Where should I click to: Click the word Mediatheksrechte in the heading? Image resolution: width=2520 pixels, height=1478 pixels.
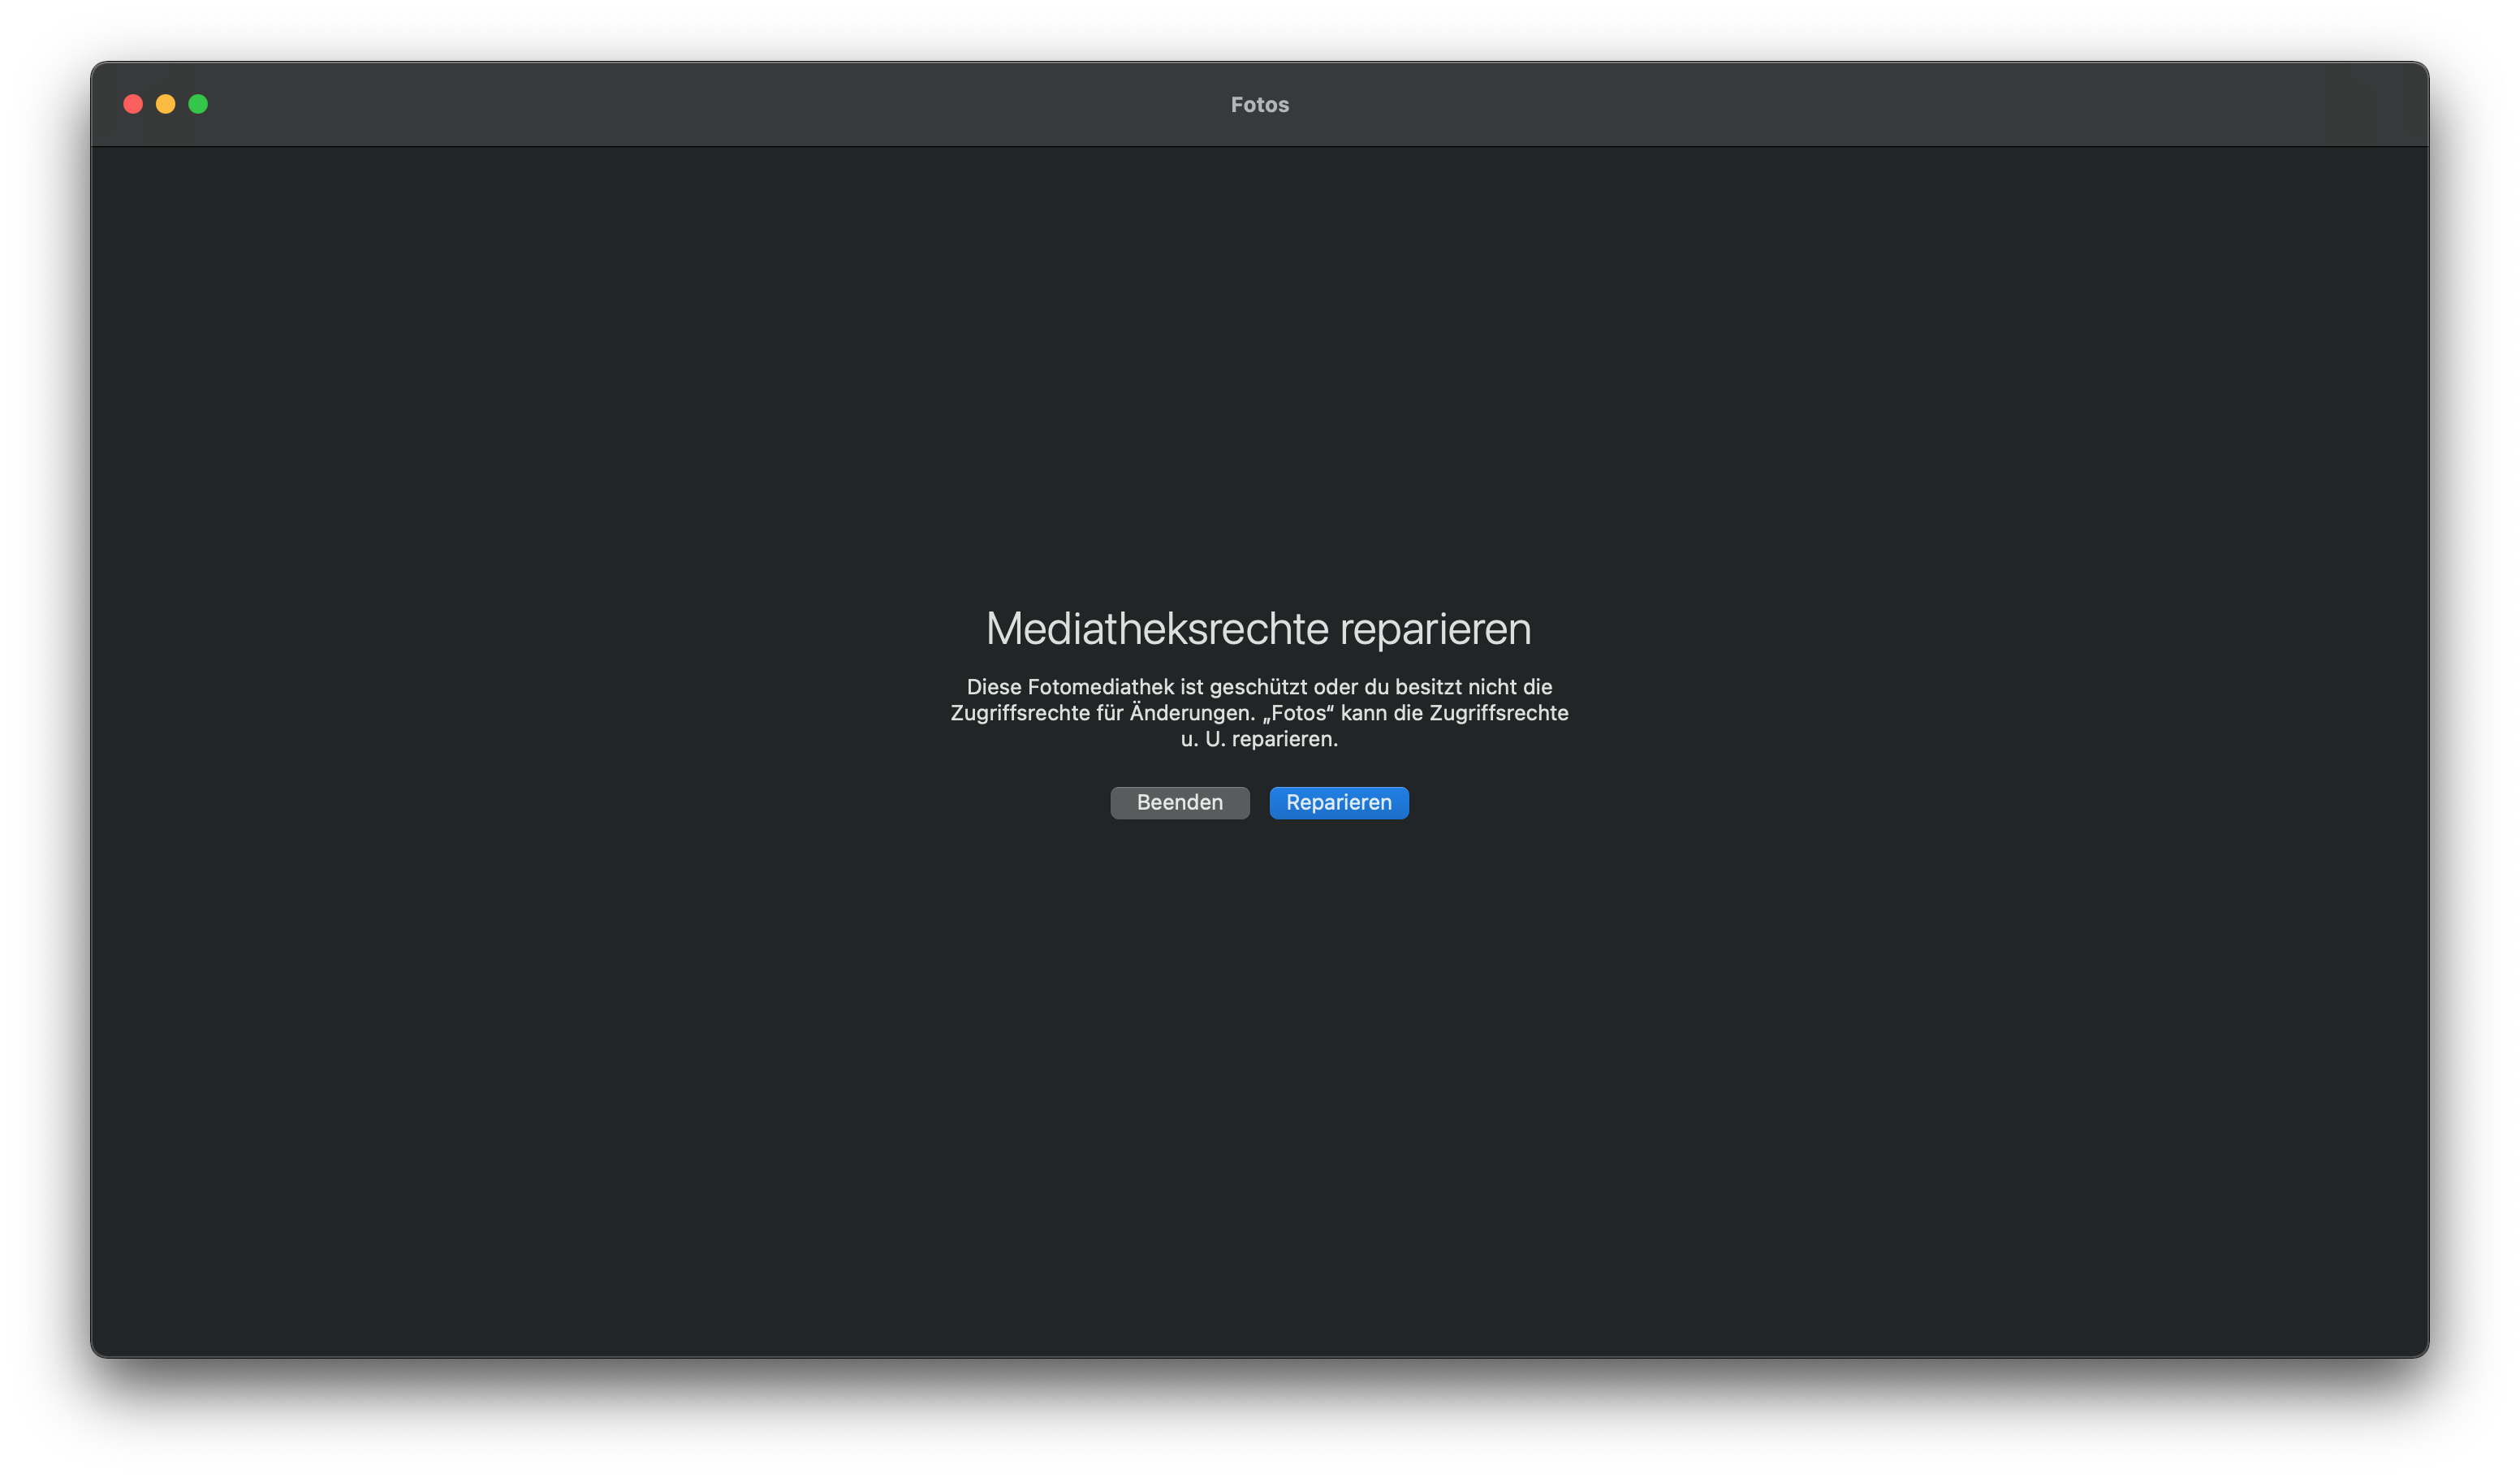click(x=1157, y=629)
